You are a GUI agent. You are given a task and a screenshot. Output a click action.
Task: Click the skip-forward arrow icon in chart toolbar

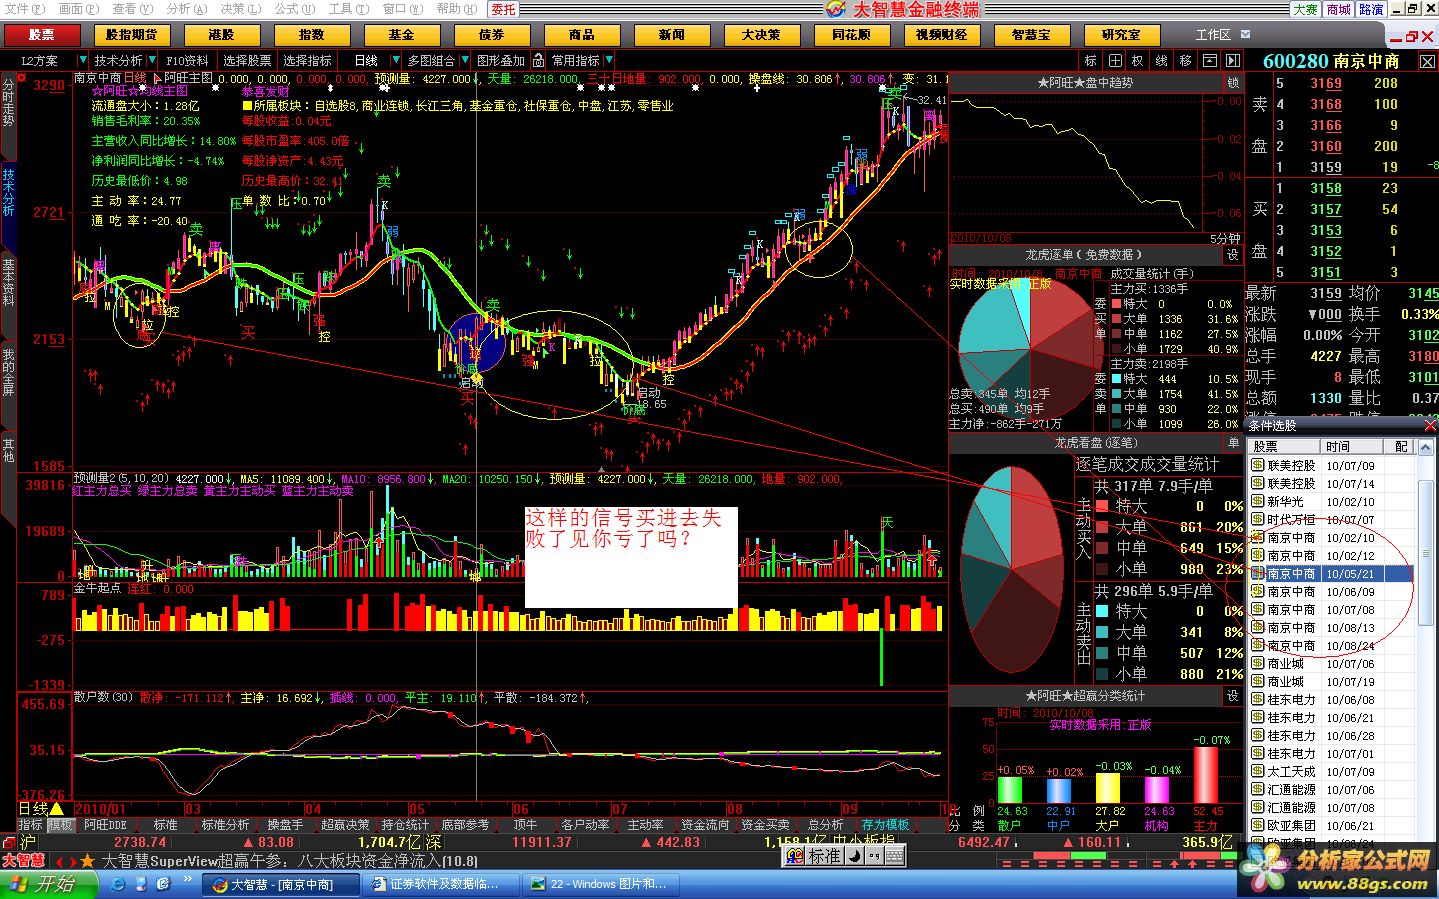point(1233,61)
